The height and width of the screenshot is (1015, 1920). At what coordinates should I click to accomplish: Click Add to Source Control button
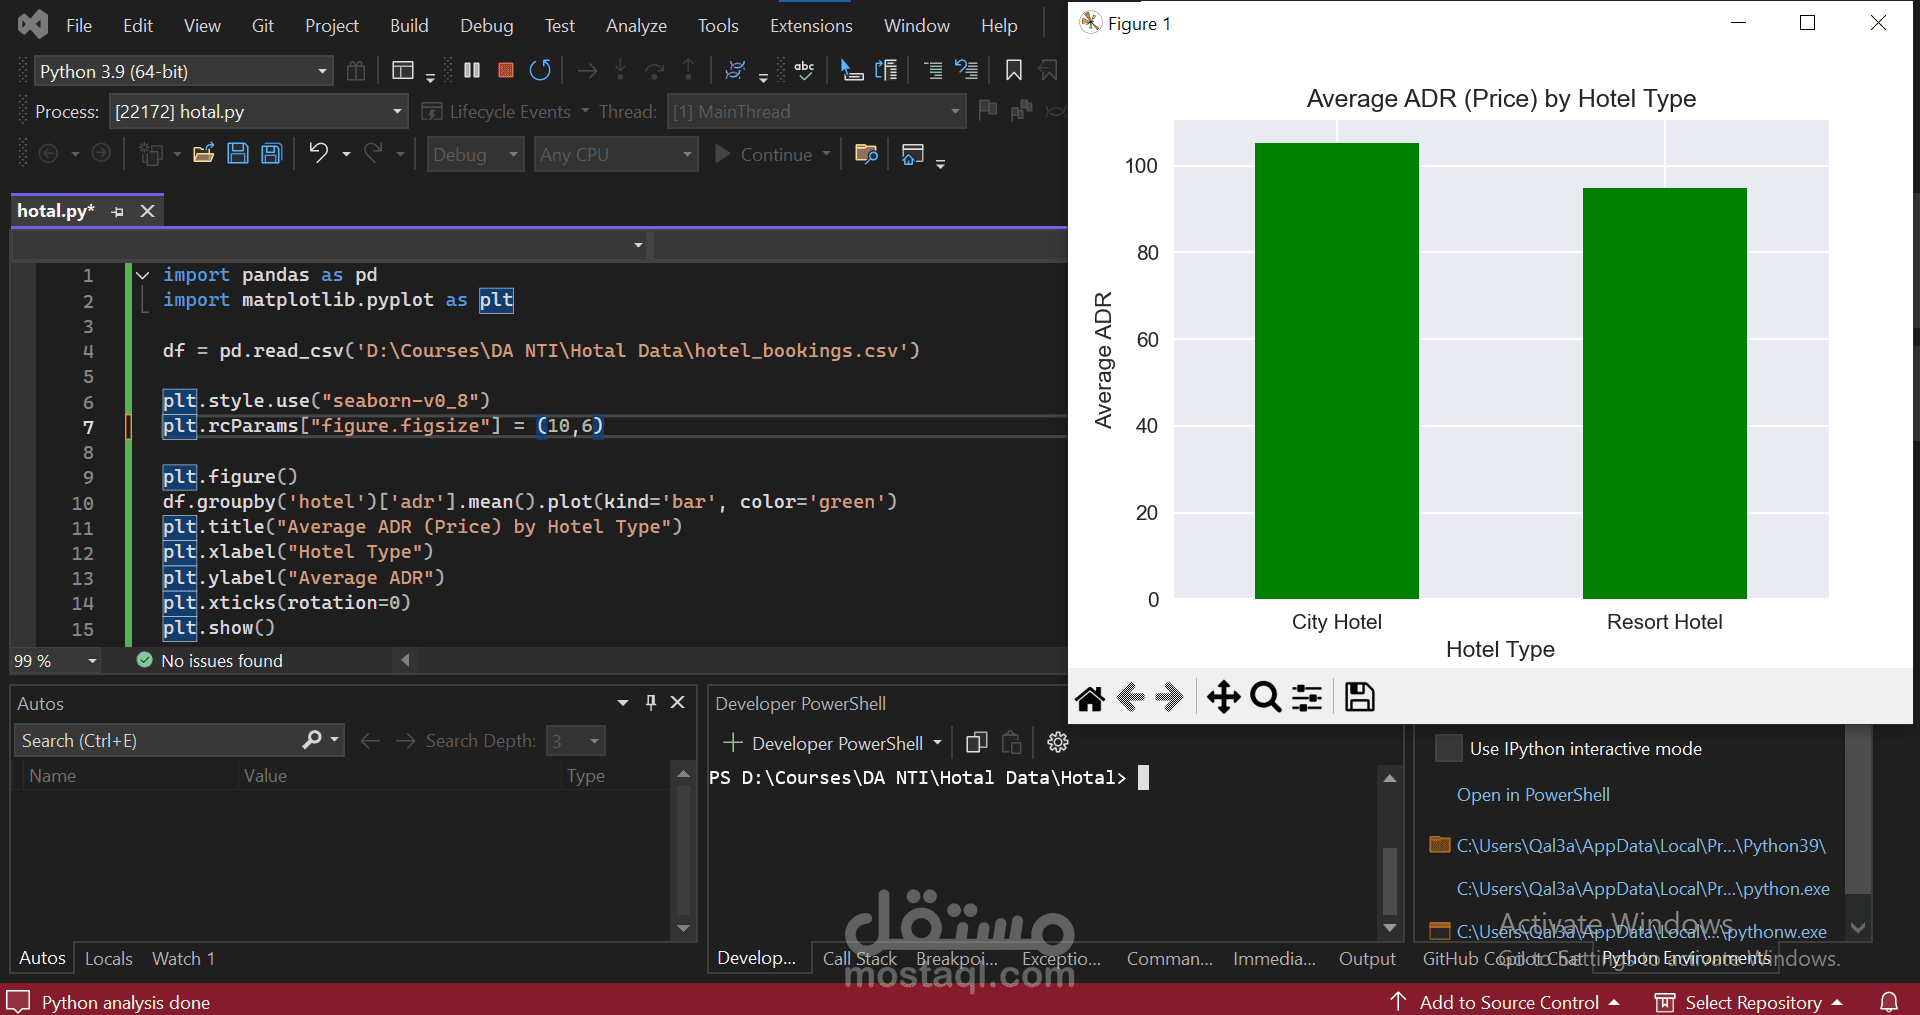1508,1002
